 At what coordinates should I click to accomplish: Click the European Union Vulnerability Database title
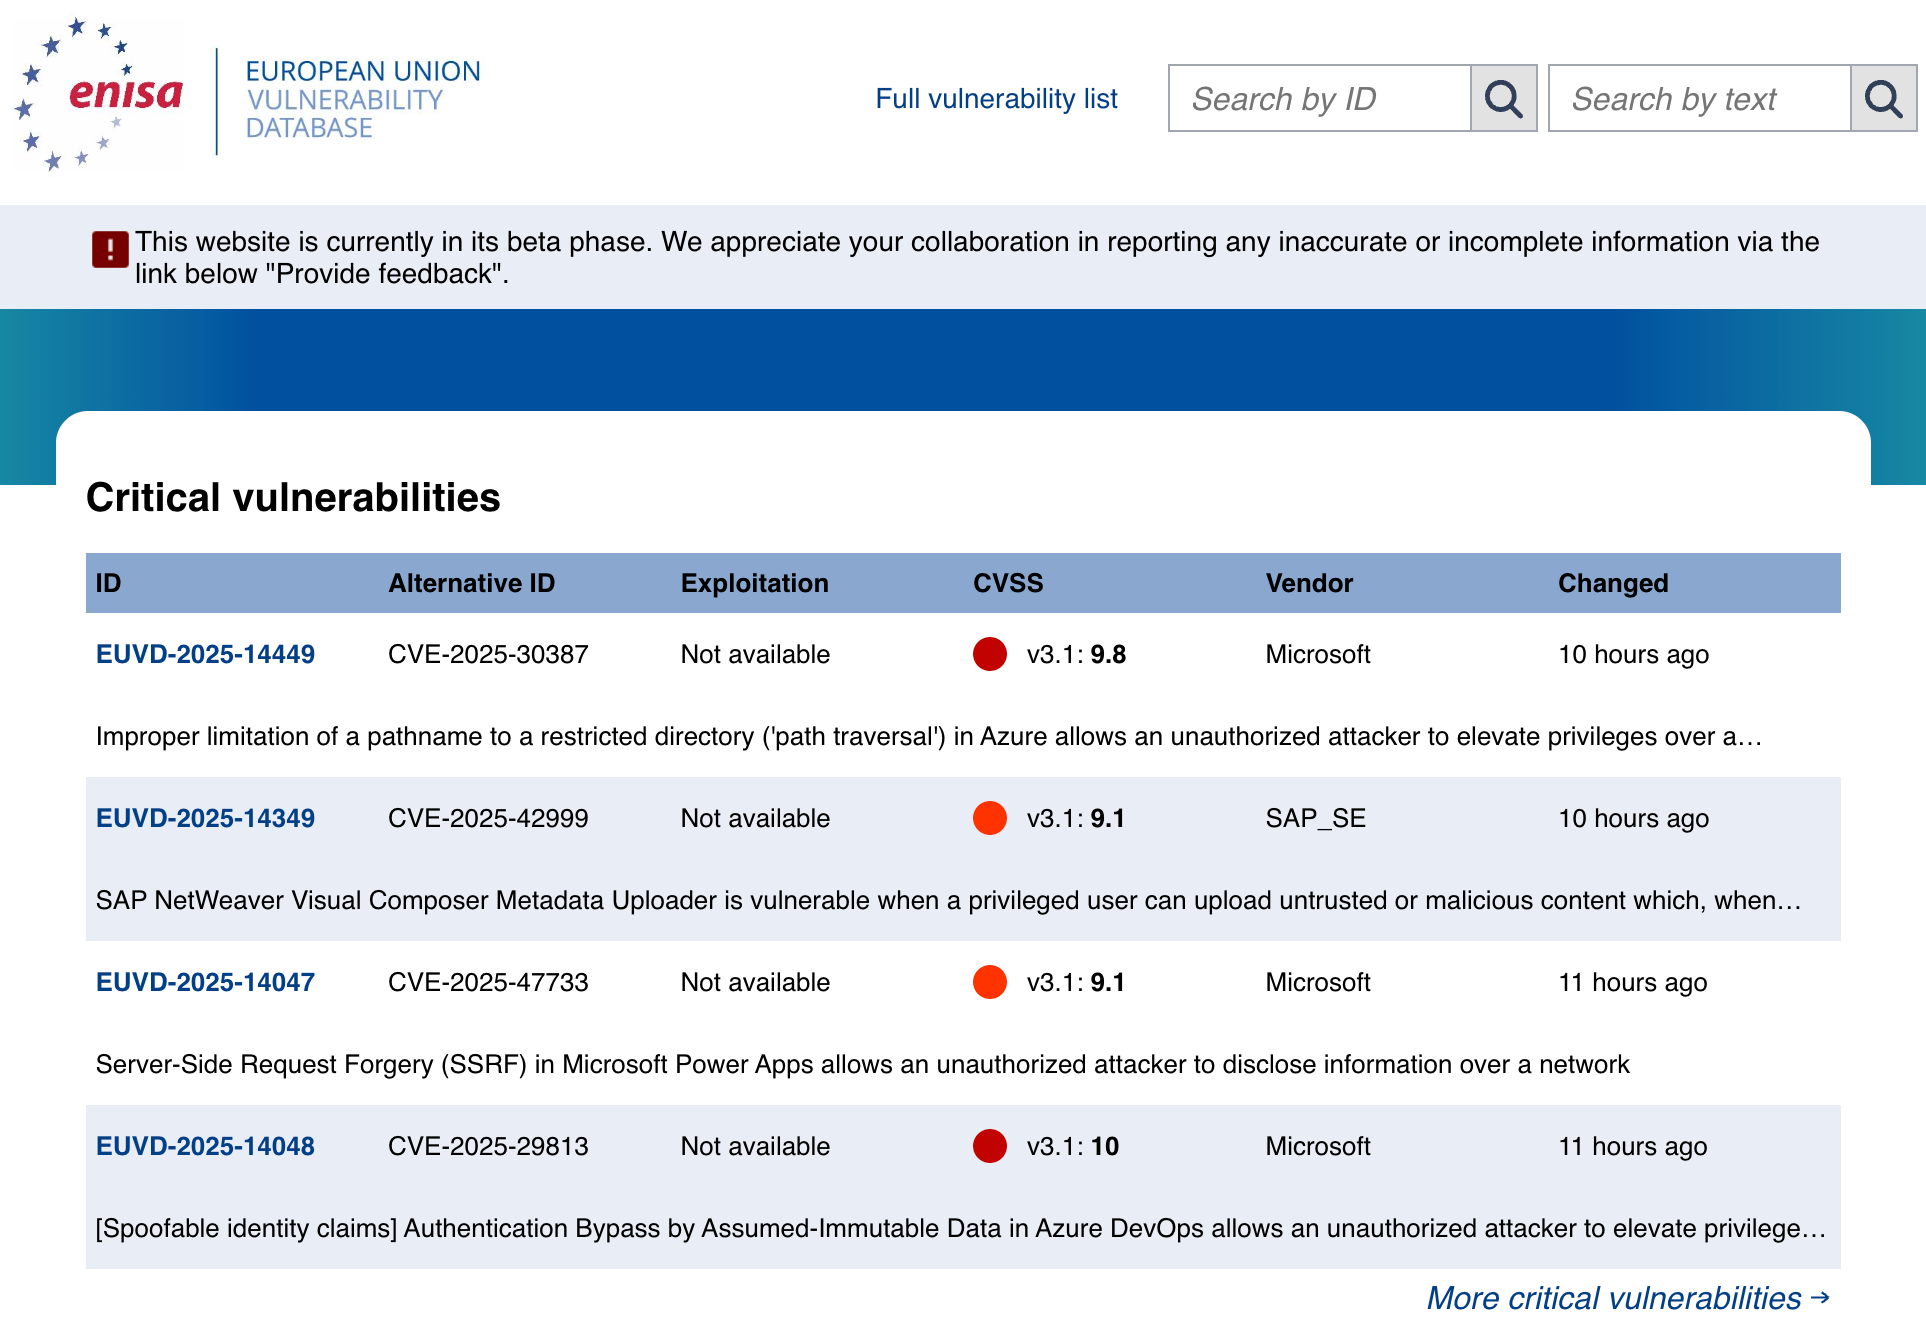pyautogui.click(x=363, y=99)
